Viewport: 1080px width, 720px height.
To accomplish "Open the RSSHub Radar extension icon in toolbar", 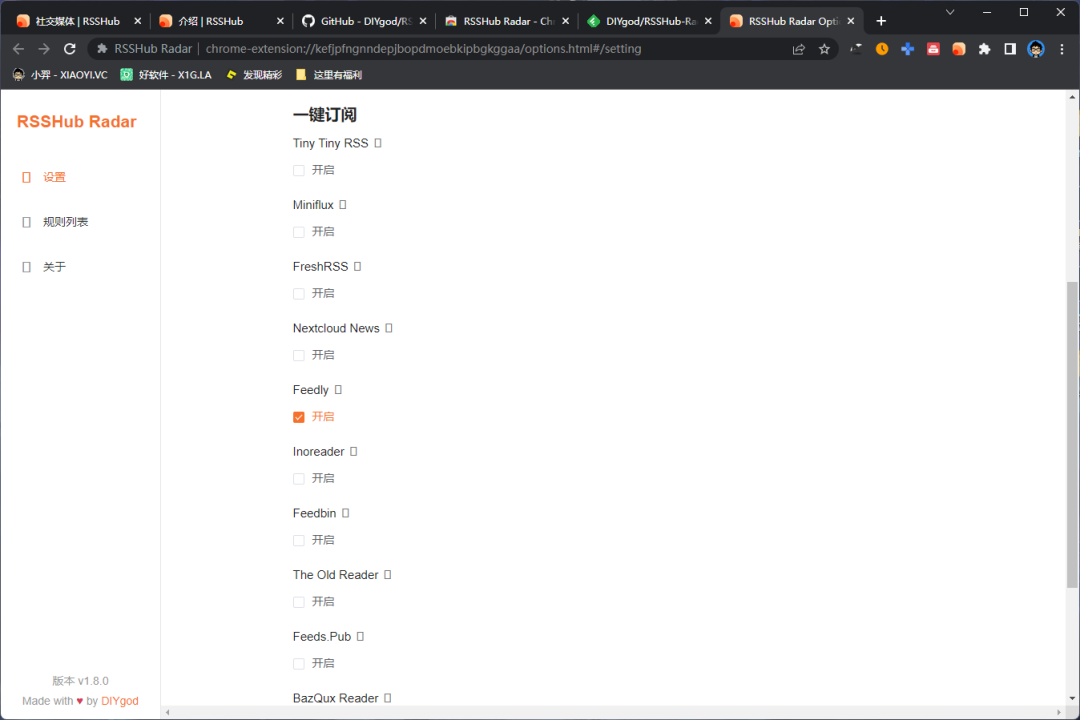I will (x=958, y=48).
